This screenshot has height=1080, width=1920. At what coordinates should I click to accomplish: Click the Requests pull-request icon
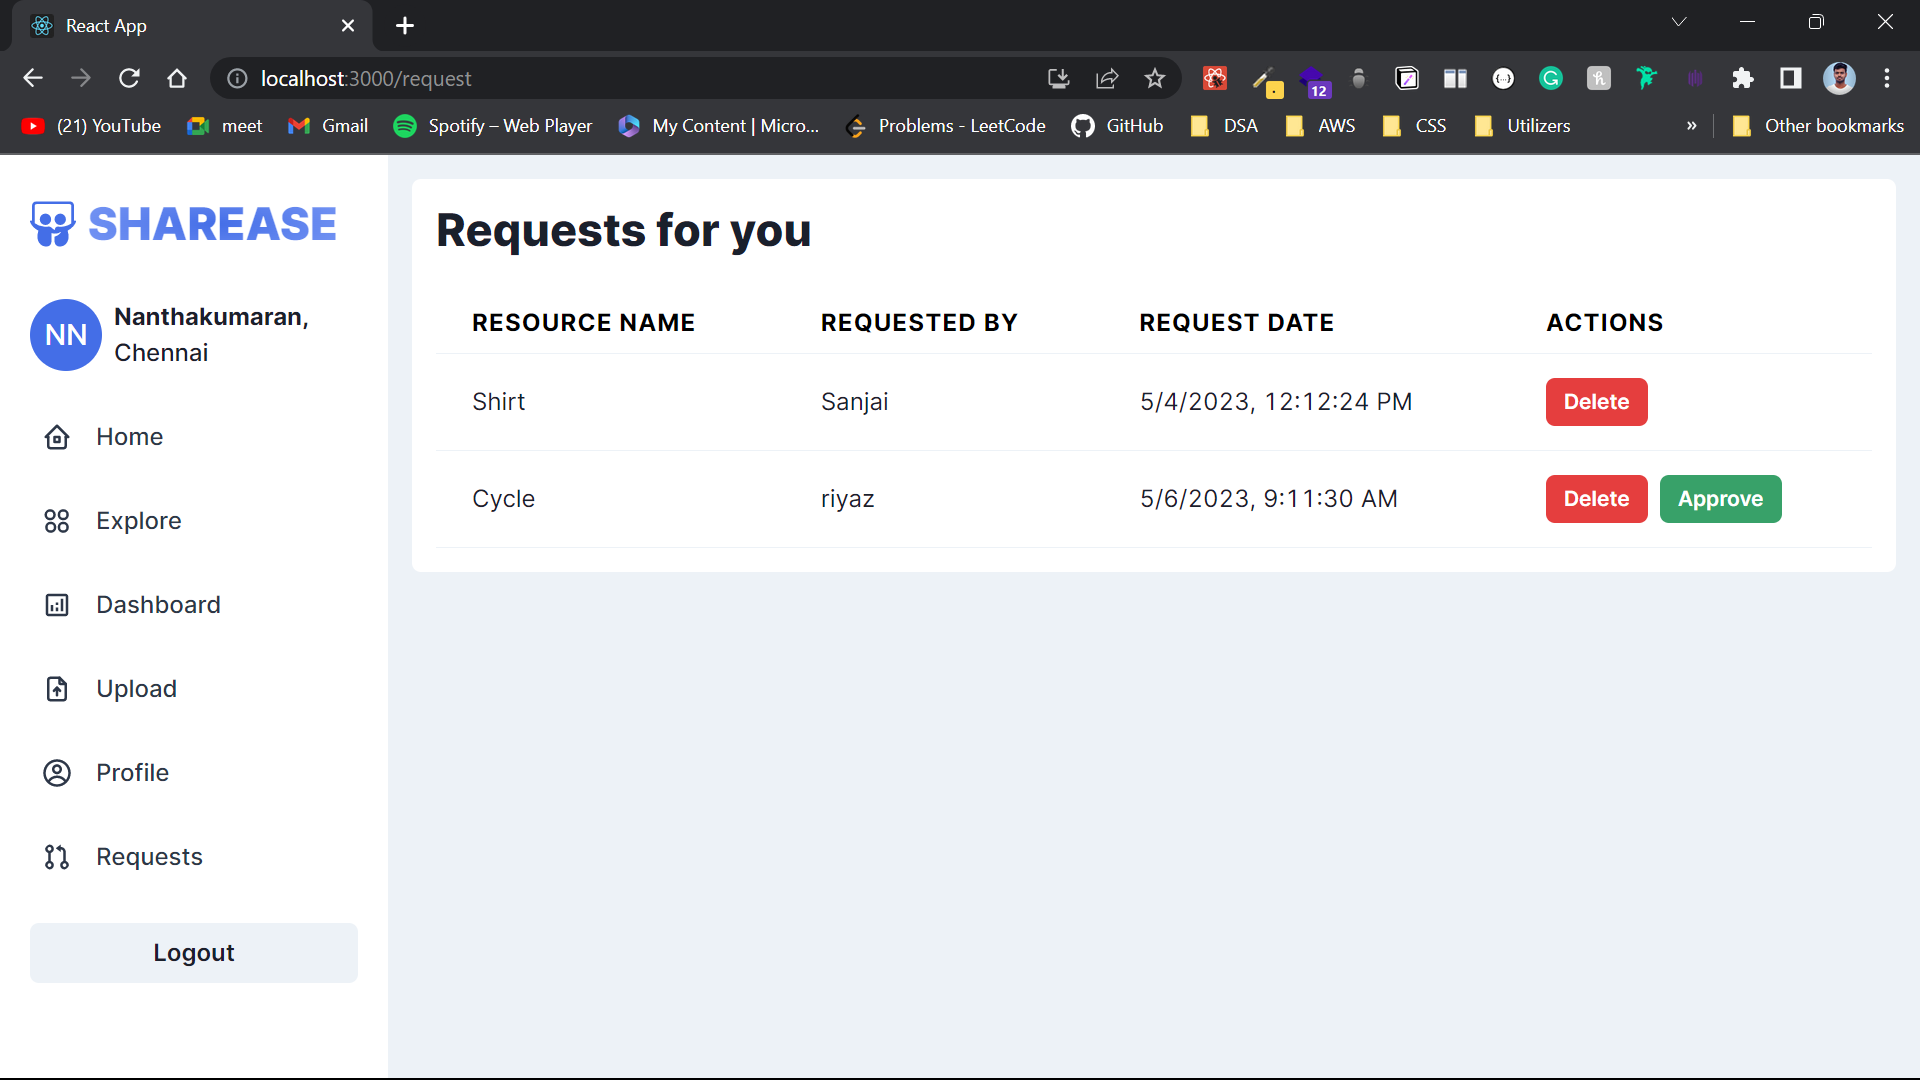(57, 857)
